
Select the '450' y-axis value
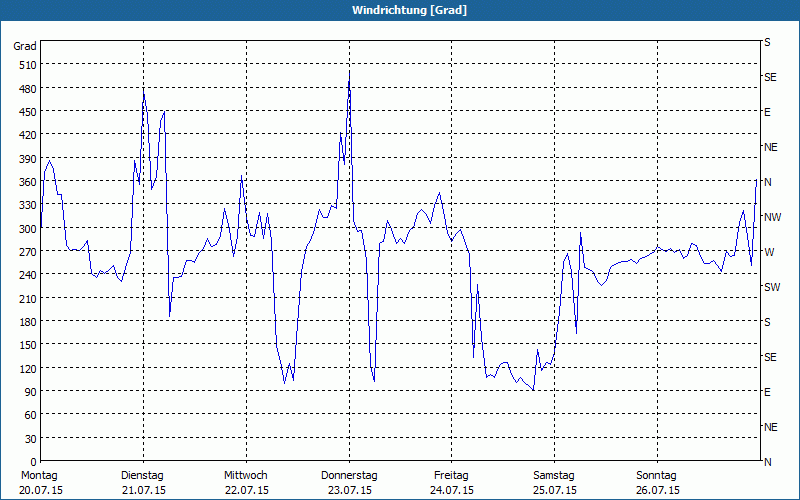pyautogui.click(x=28, y=112)
